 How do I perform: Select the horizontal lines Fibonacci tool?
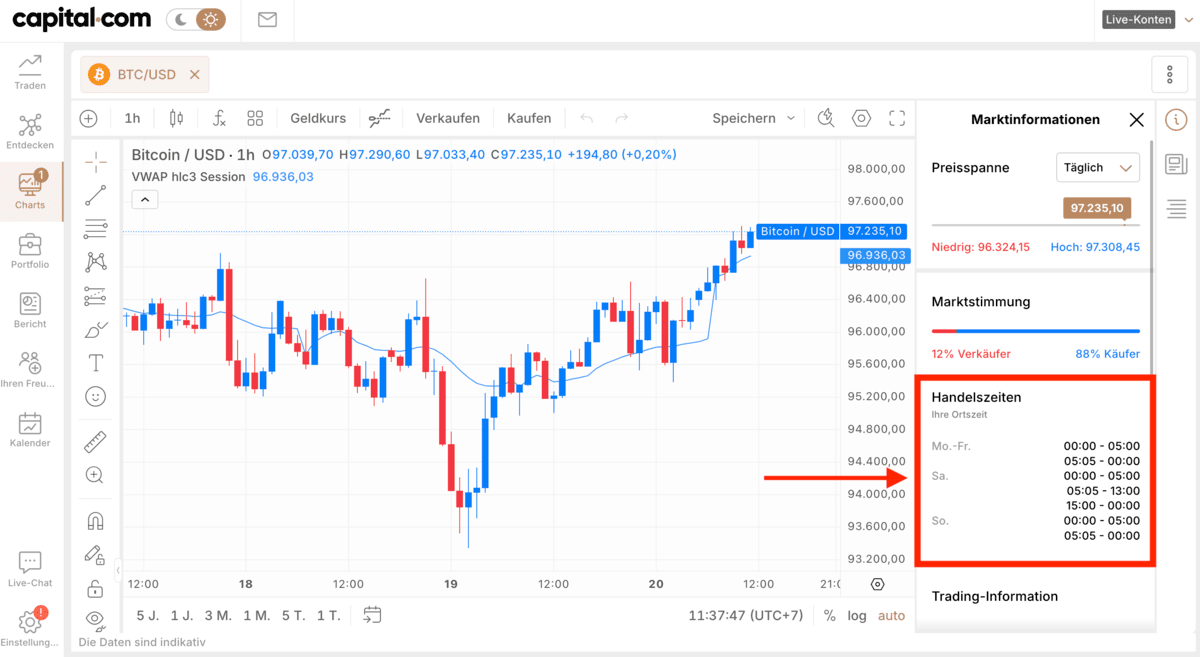click(95, 228)
